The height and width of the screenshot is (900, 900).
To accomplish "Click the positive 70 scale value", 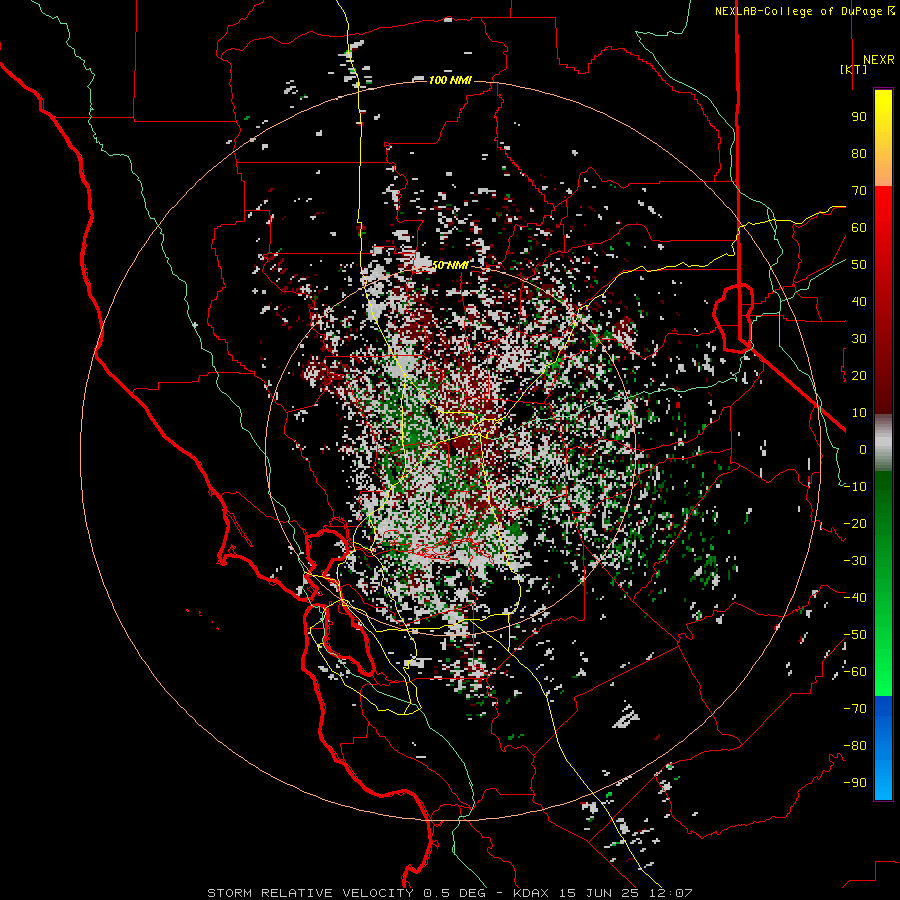I will [859, 191].
